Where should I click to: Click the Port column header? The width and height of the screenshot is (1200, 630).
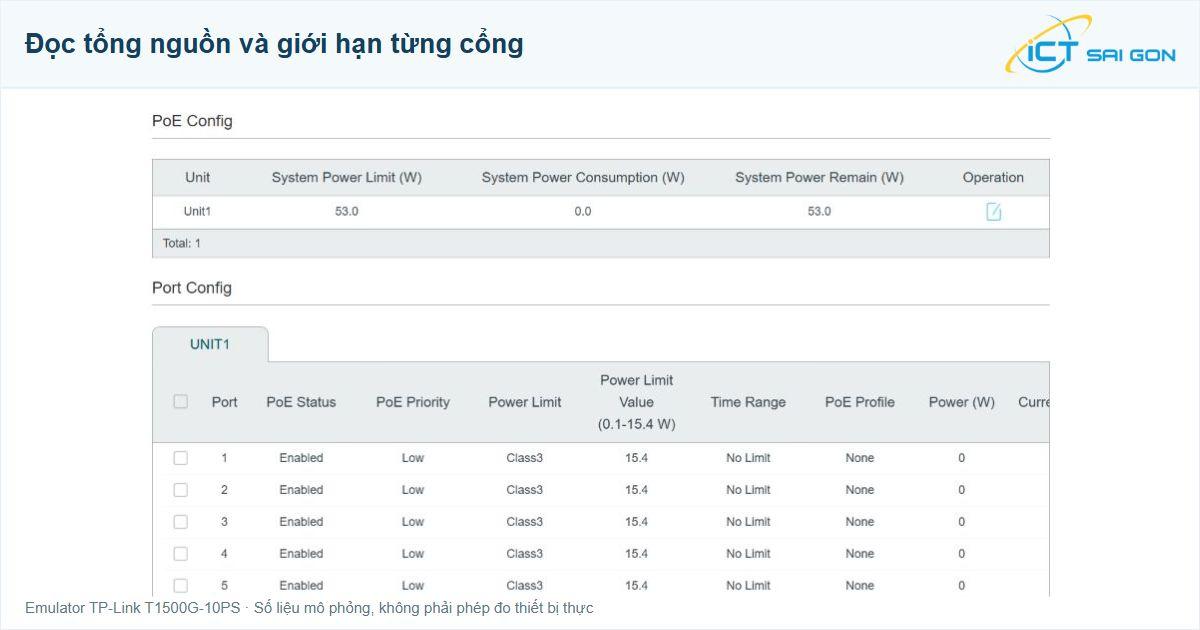[225, 402]
